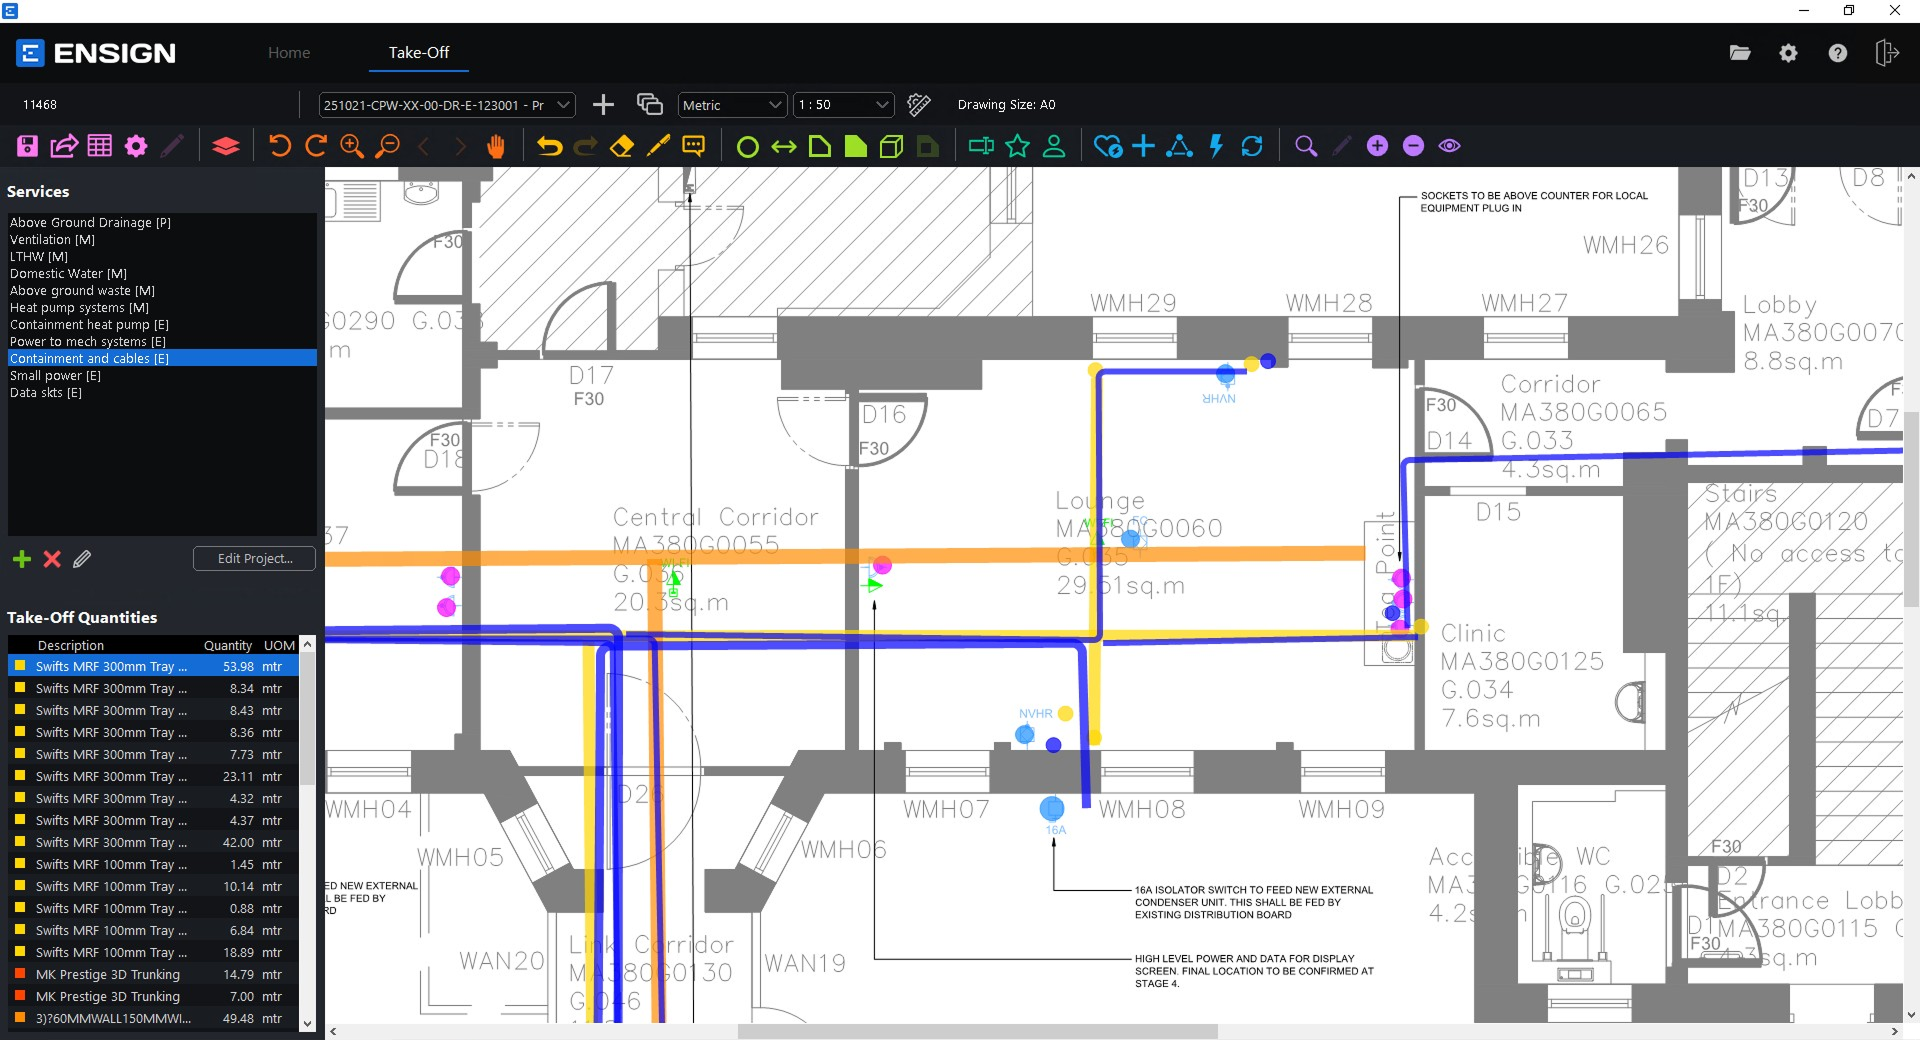Expand the Metric units dropdown
This screenshot has width=1920, height=1040.
pyautogui.click(x=732, y=105)
